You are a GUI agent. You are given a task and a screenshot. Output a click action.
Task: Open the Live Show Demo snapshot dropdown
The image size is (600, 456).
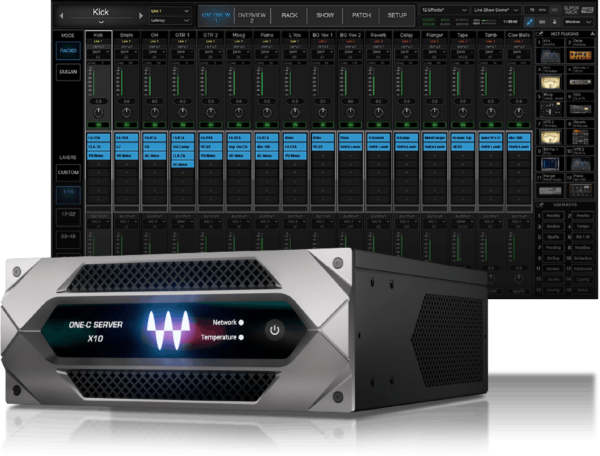496,10
